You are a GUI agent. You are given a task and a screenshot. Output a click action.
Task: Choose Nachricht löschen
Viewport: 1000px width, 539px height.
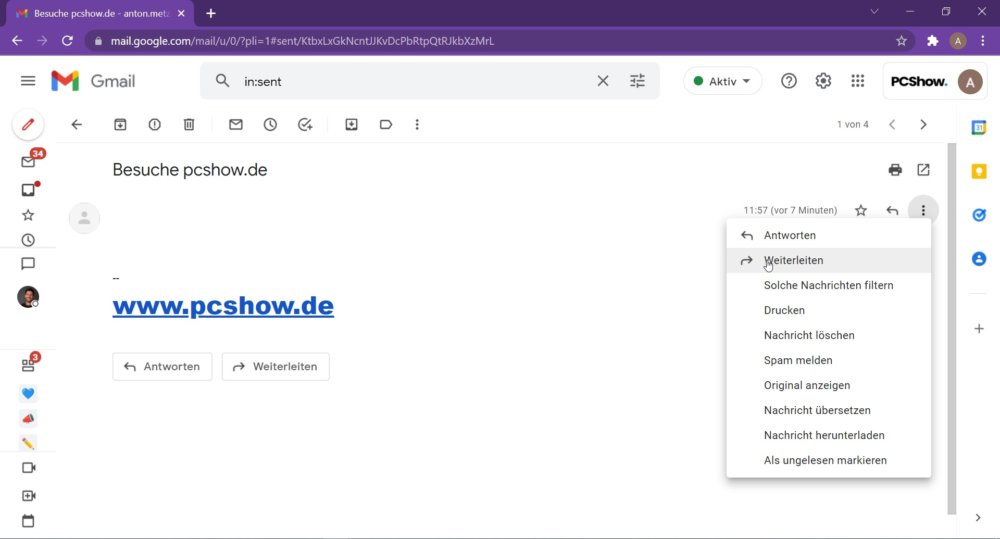point(828,335)
